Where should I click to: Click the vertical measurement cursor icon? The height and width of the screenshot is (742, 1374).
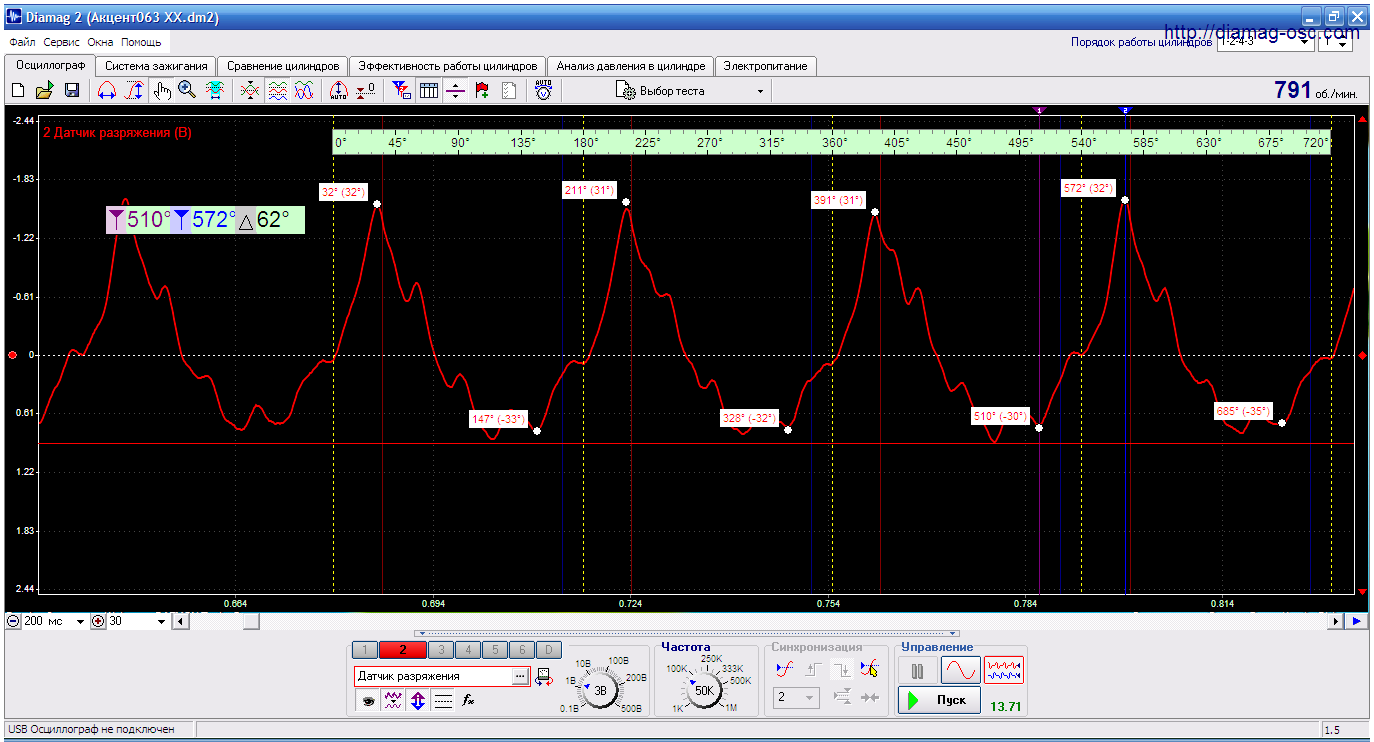tap(134, 91)
